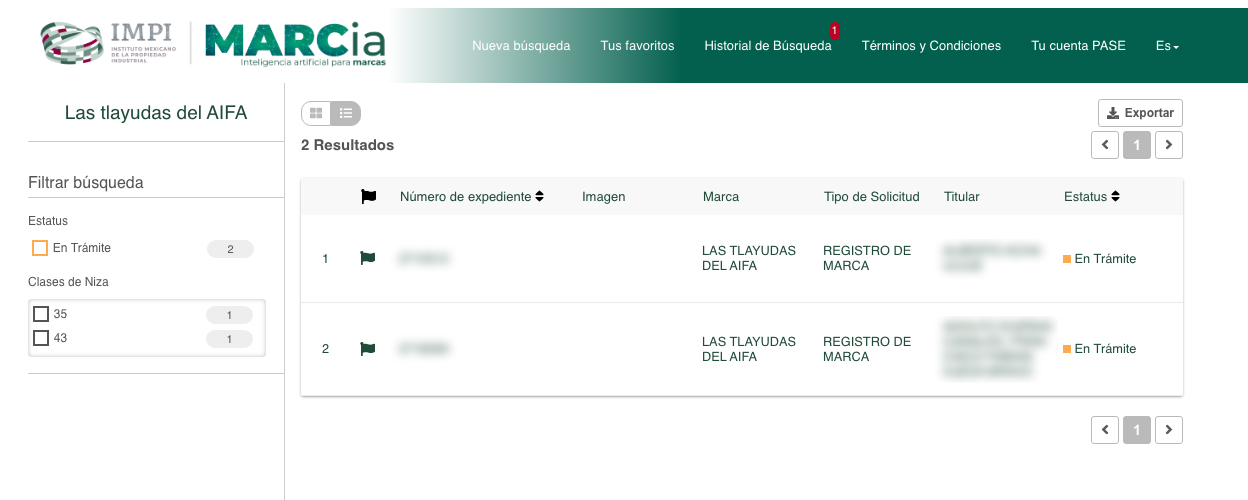
Task: Click the Exportar button
Action: tap(1140, 113)
